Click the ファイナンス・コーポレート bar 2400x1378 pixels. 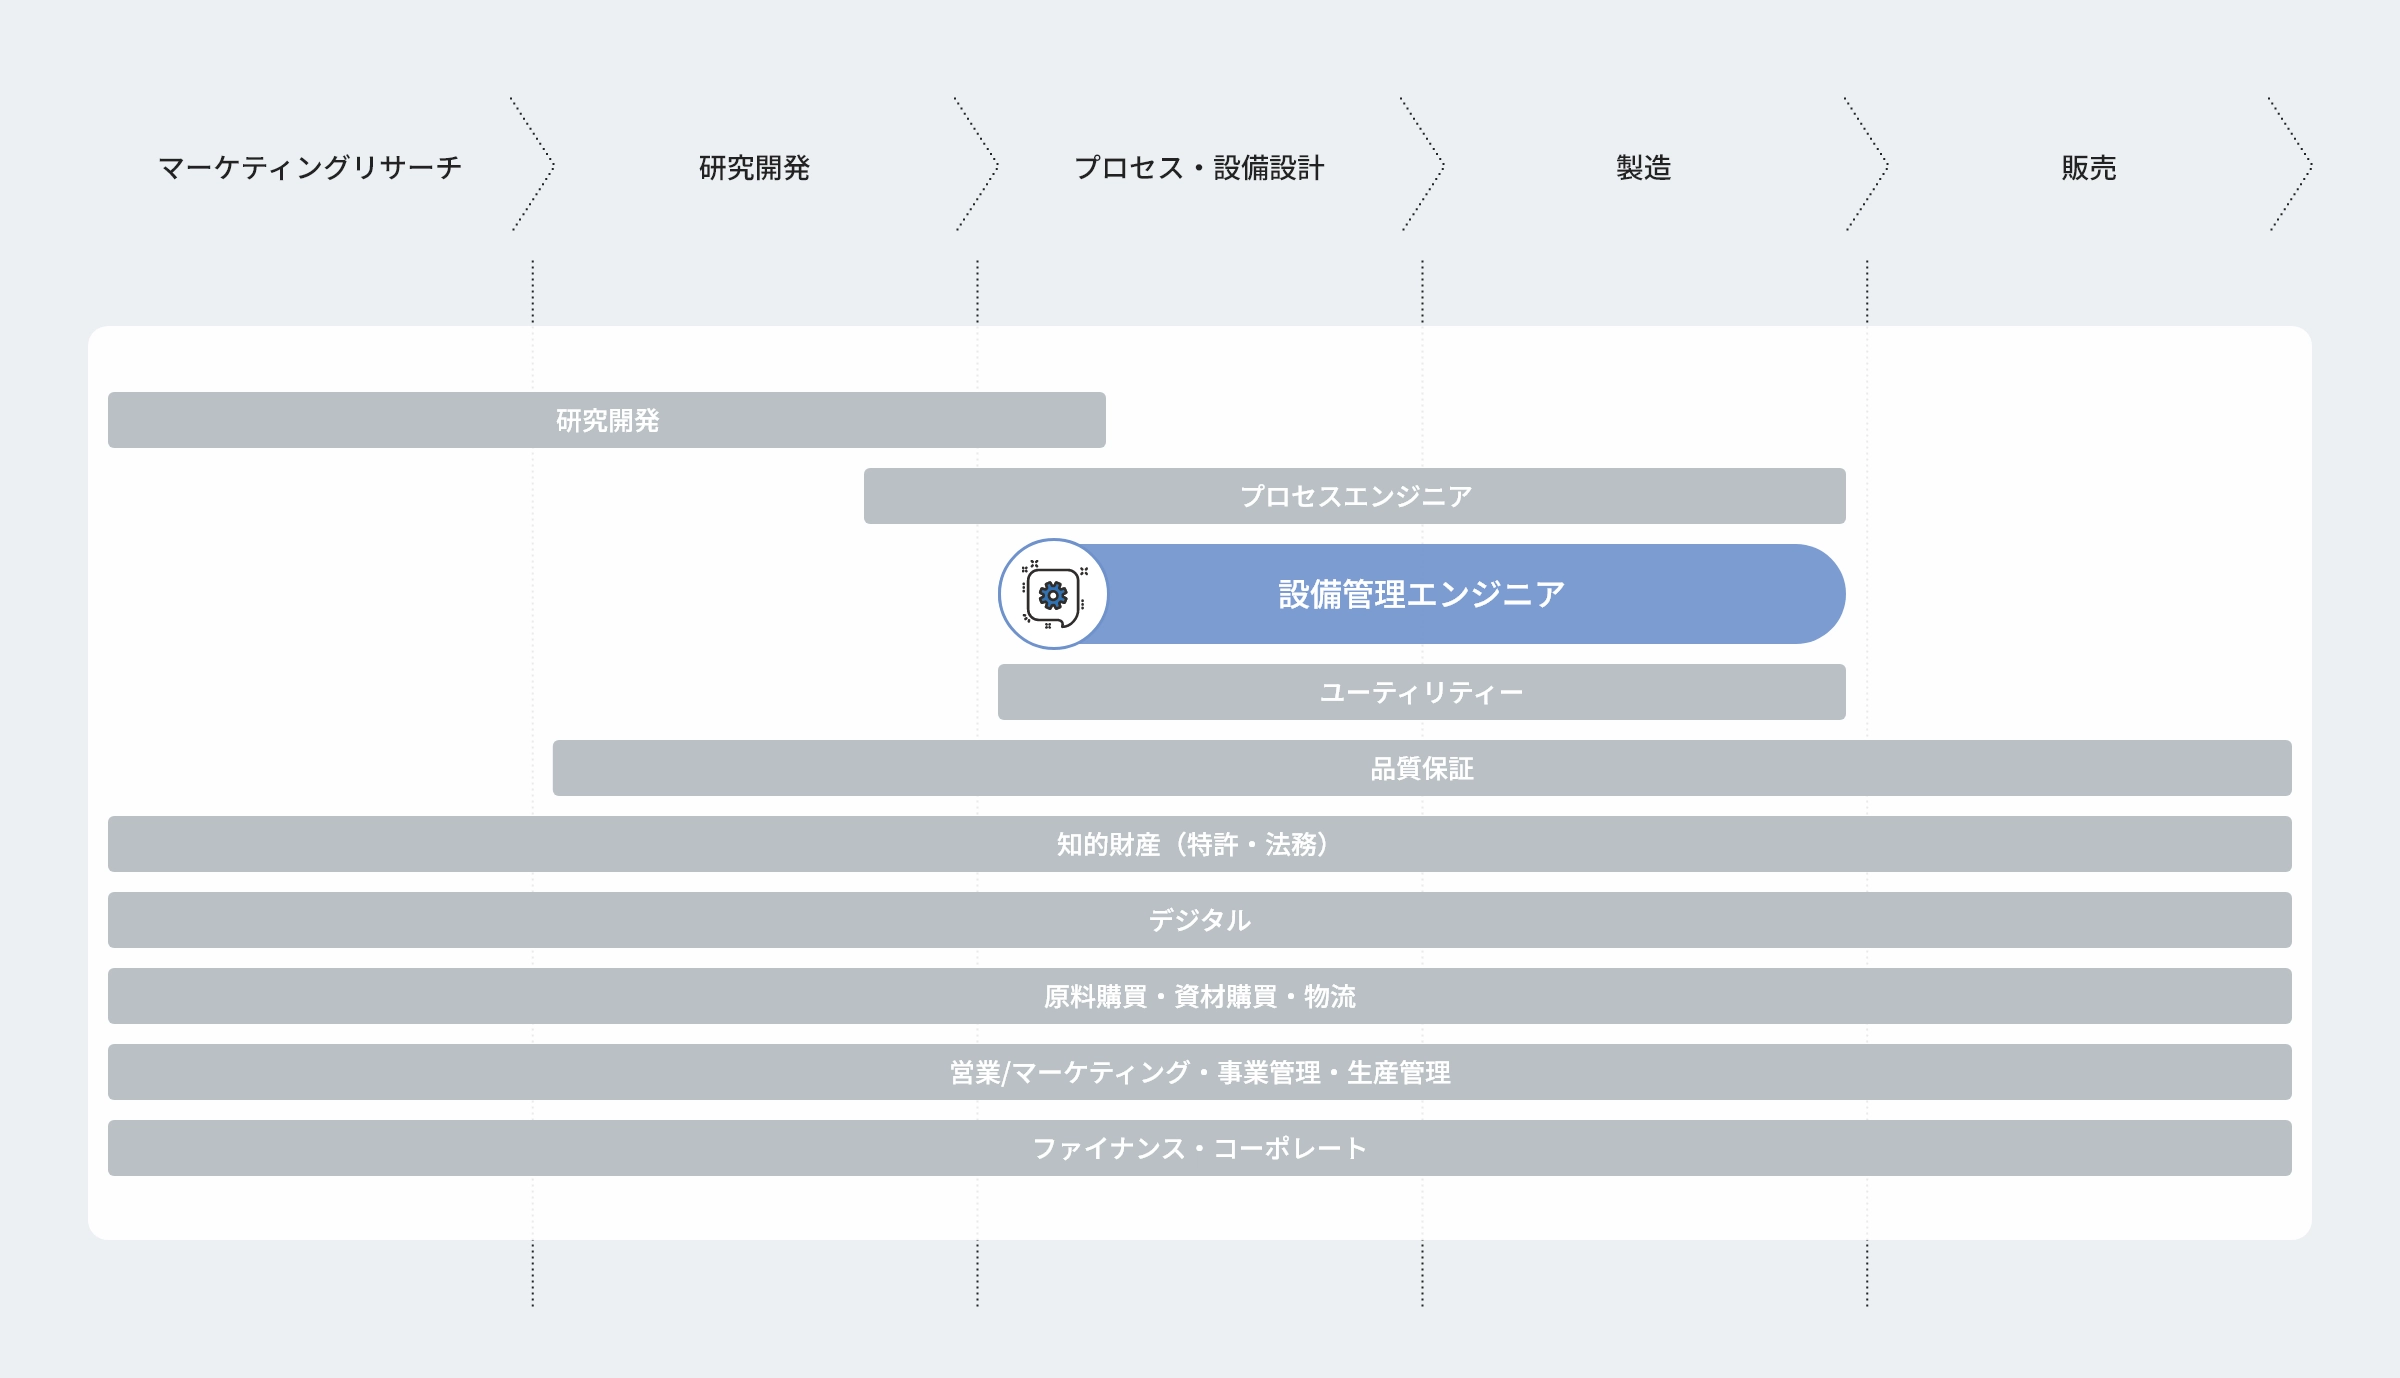pos(1199,1148)
